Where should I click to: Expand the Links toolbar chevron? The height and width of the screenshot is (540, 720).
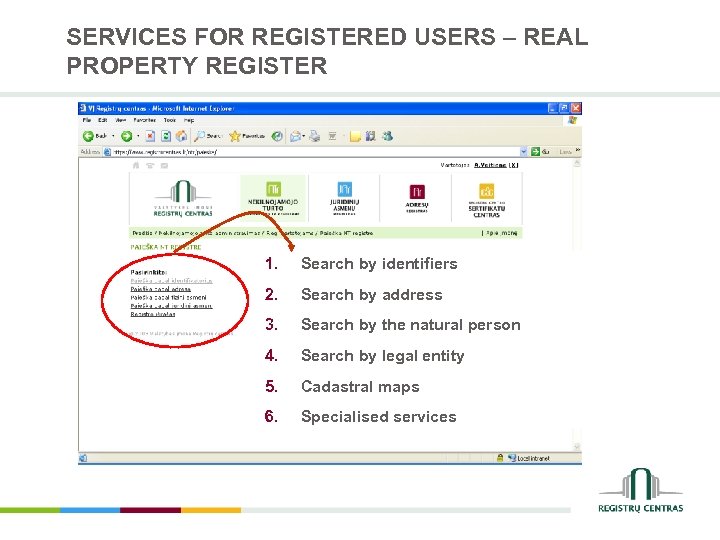pyautogui.click(x=578, y=151)
